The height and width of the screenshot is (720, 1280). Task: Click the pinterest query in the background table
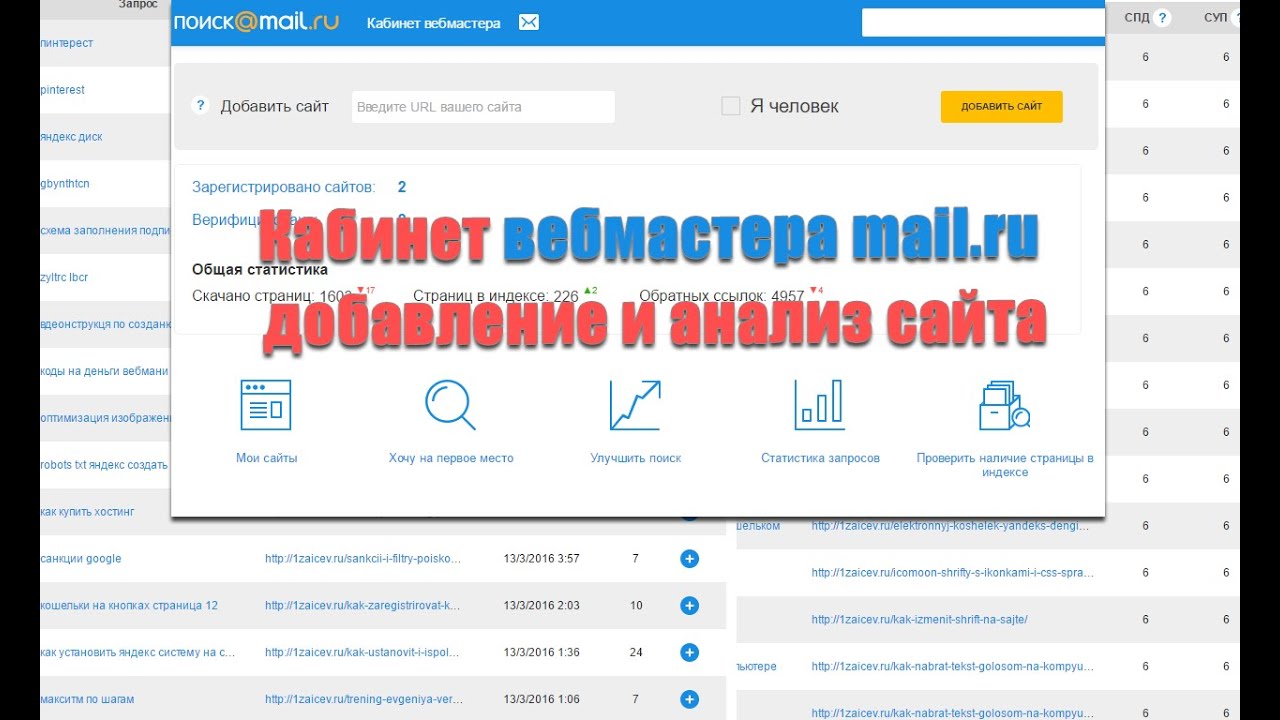(x=62, y=89)
